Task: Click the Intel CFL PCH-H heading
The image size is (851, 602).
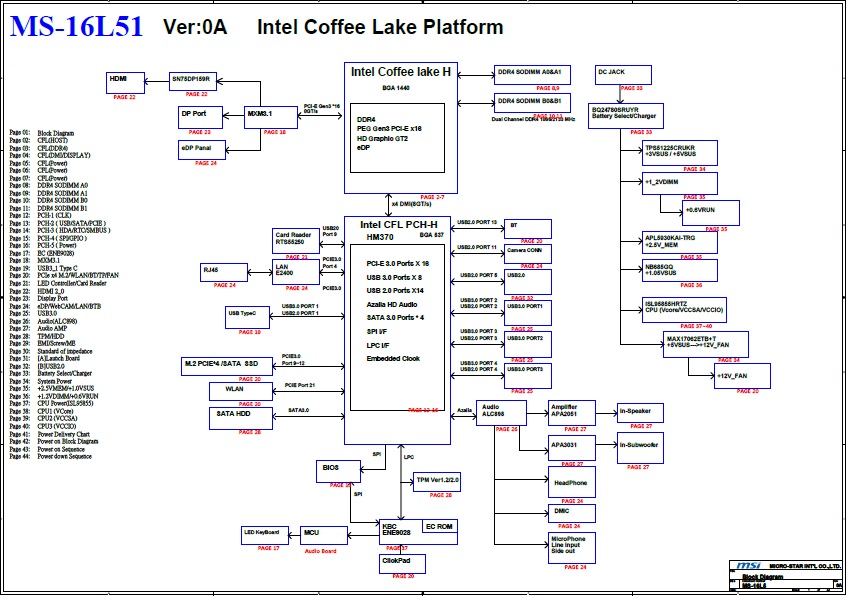Action: pos(398,225)
